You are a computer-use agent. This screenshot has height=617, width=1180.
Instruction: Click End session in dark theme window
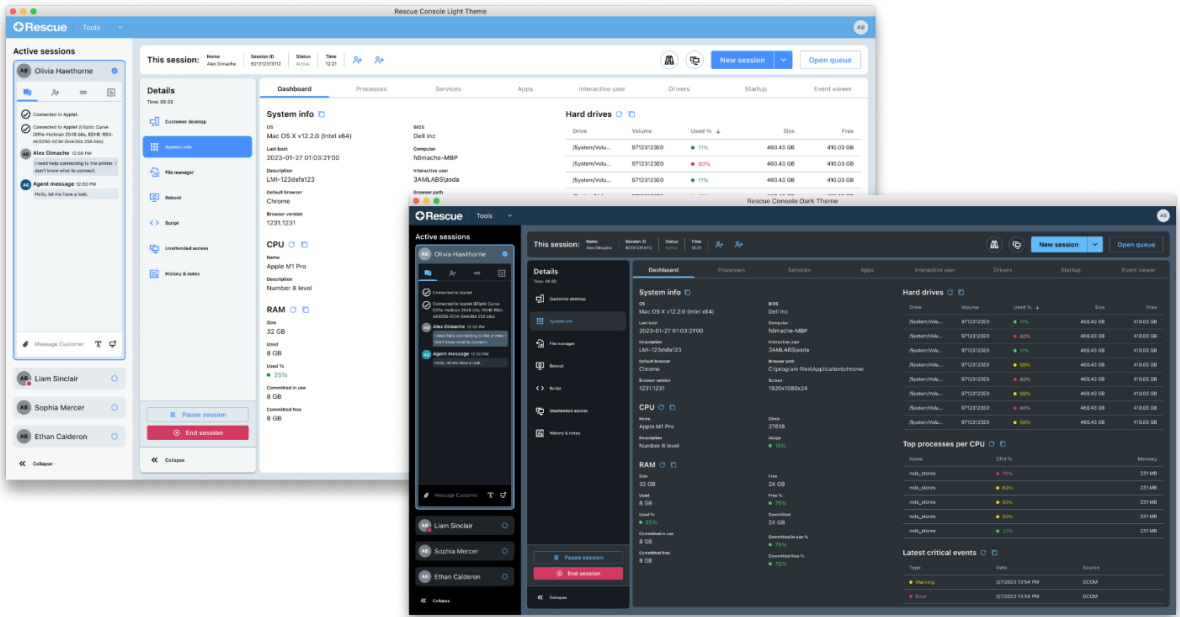[x=578, y=573]
